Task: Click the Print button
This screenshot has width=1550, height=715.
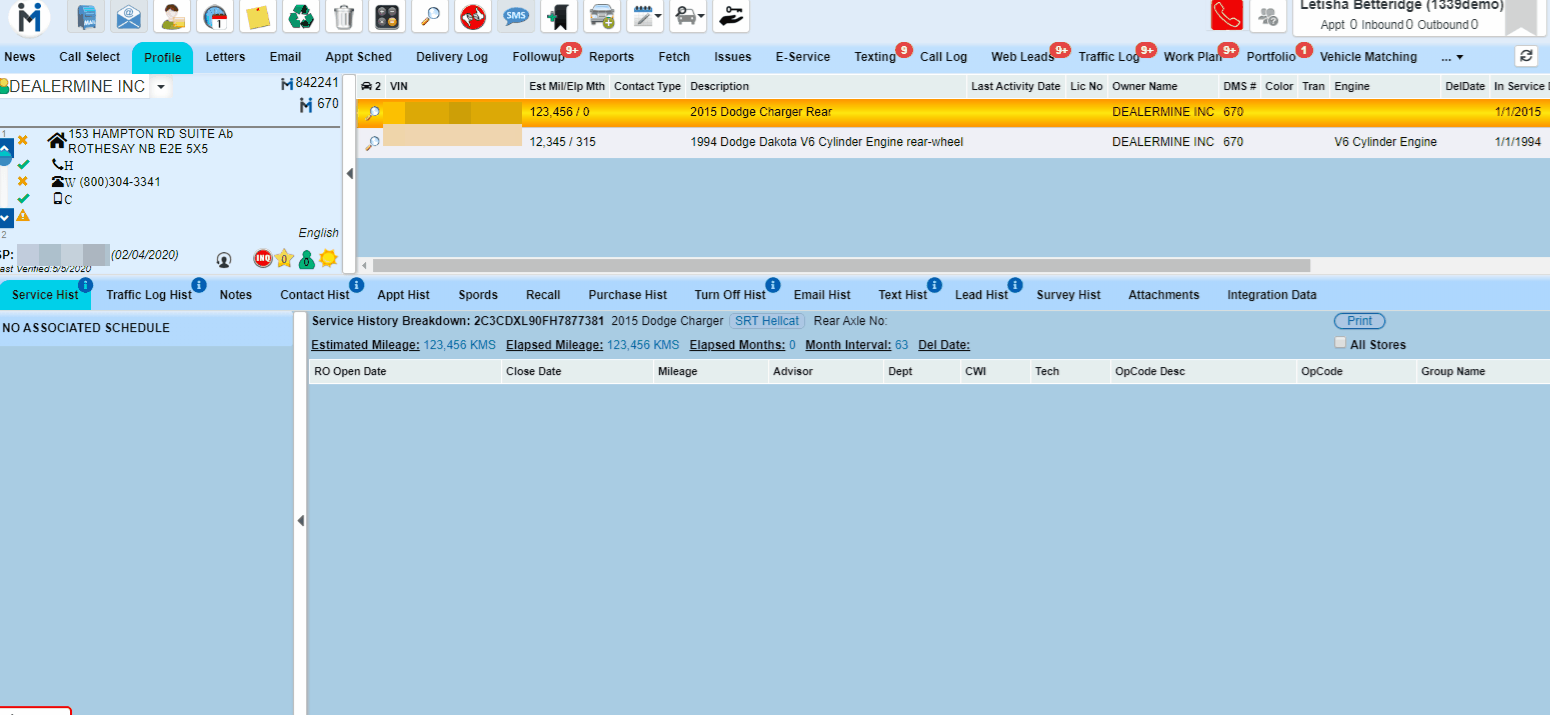Action: point(1359,321)
